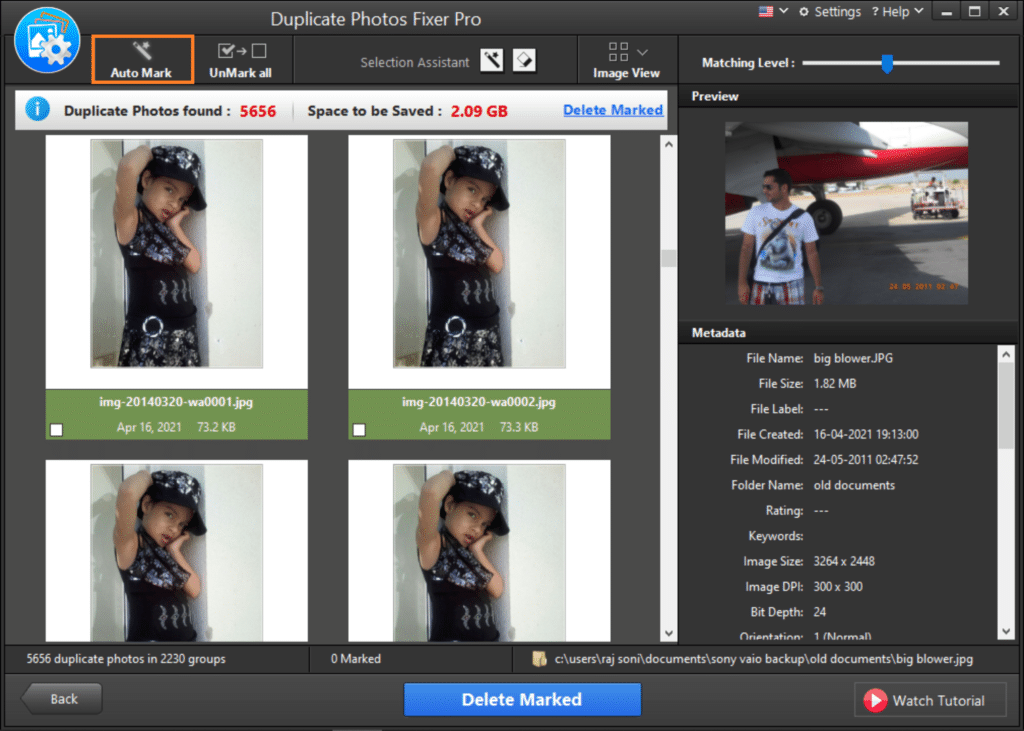Image resolution: width=1024 pixels, height=731 pixels.
Task: Click the '73.3 KB' size label
Action: point(519,427)
